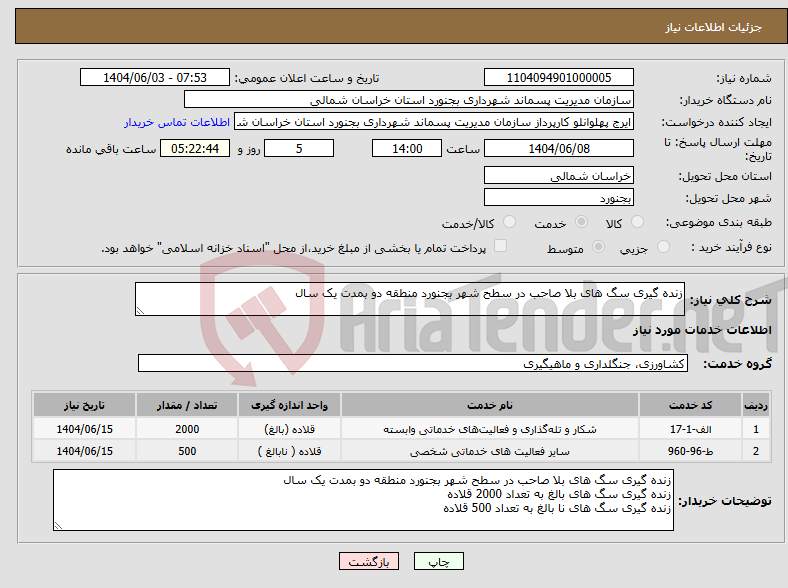The image size is (788, 588).
Task: Select the متوسط purchase type radio
Action: coord(598,246)
